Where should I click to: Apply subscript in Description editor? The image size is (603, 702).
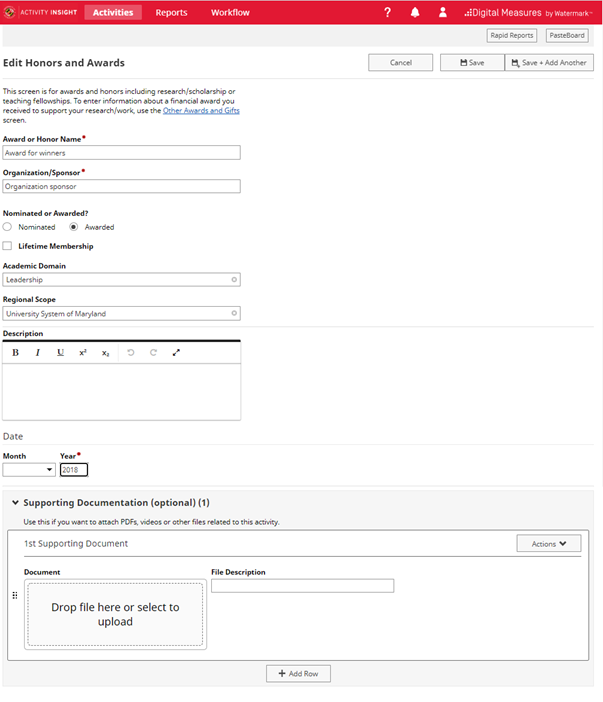click(x=105, y=353)
